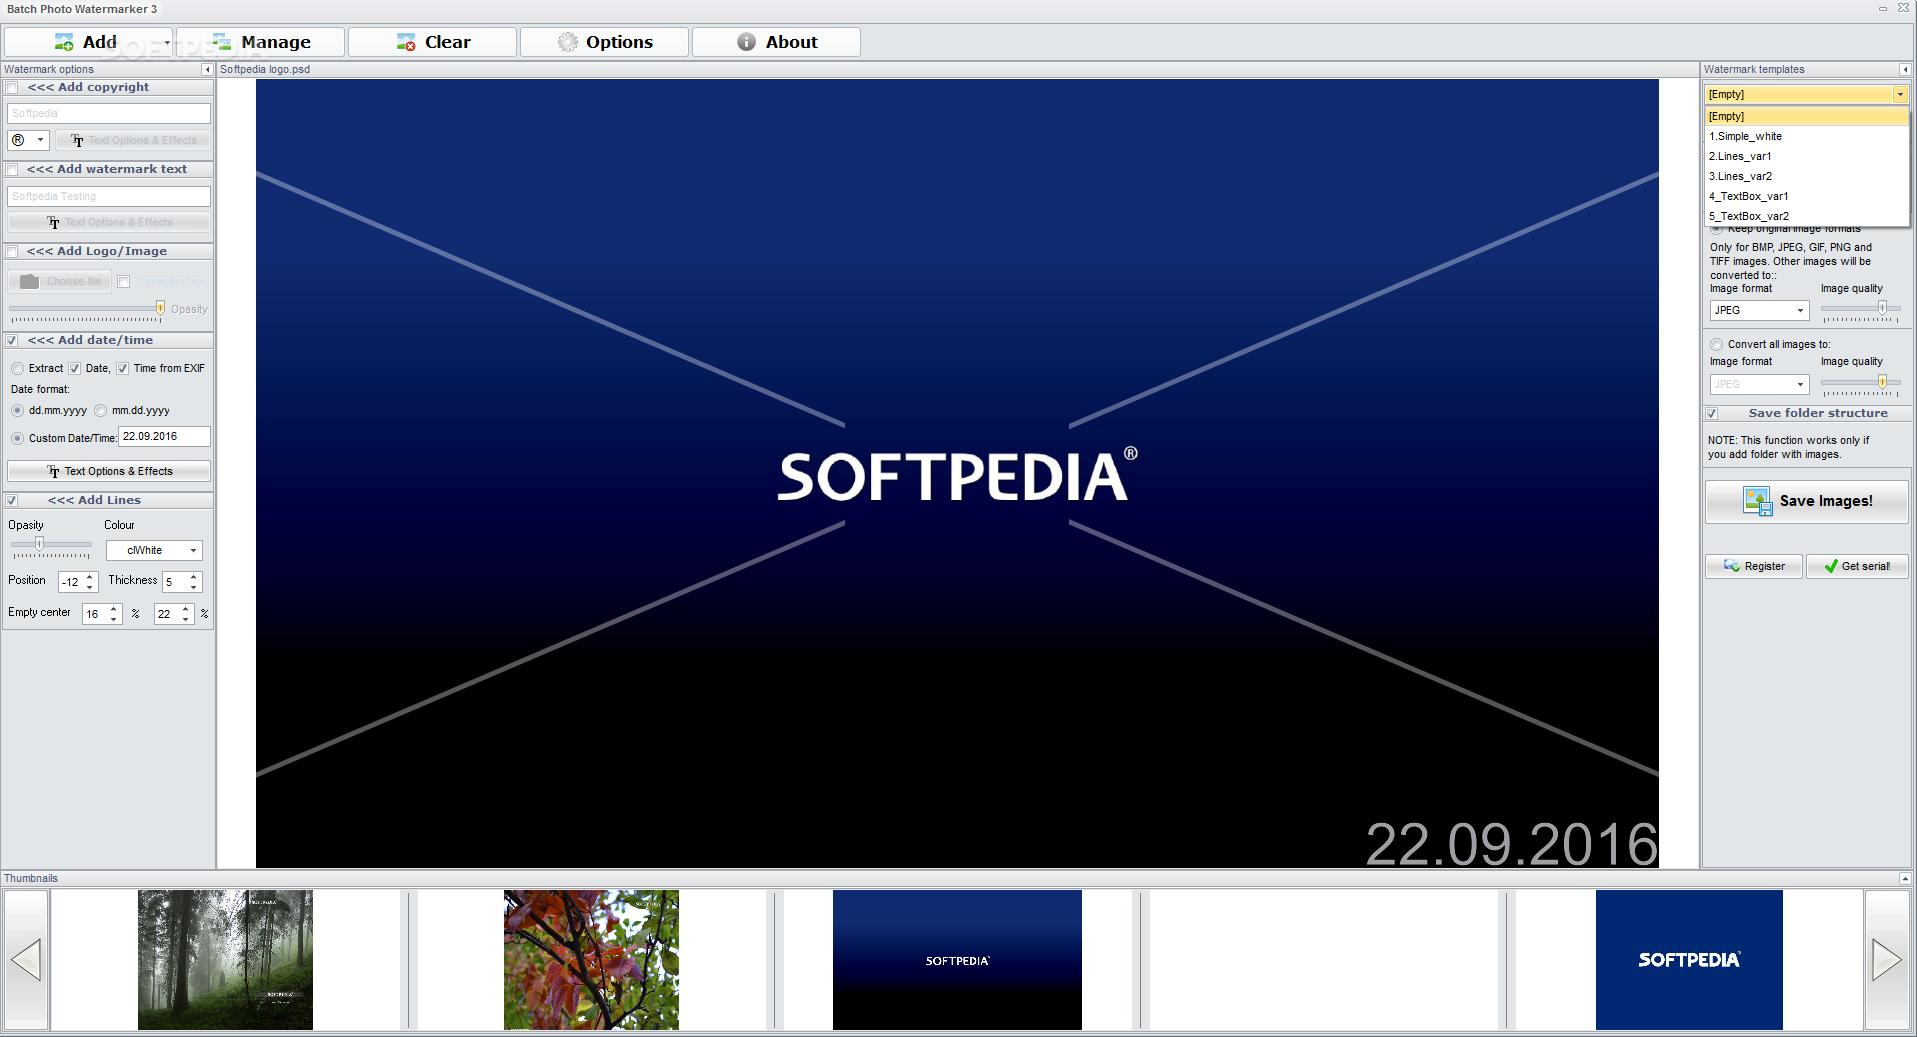Screen dimensions: 1917x1037
Task: Click the green check Get serial icon
Action: coord(1831,566)
